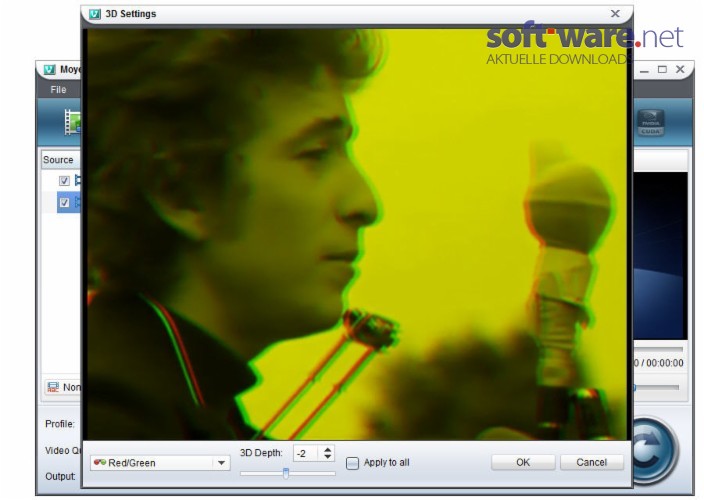This screenshot has height=500, width=704.
Task: Click the 3D Depth slider handle
Action: pos(286,473)
